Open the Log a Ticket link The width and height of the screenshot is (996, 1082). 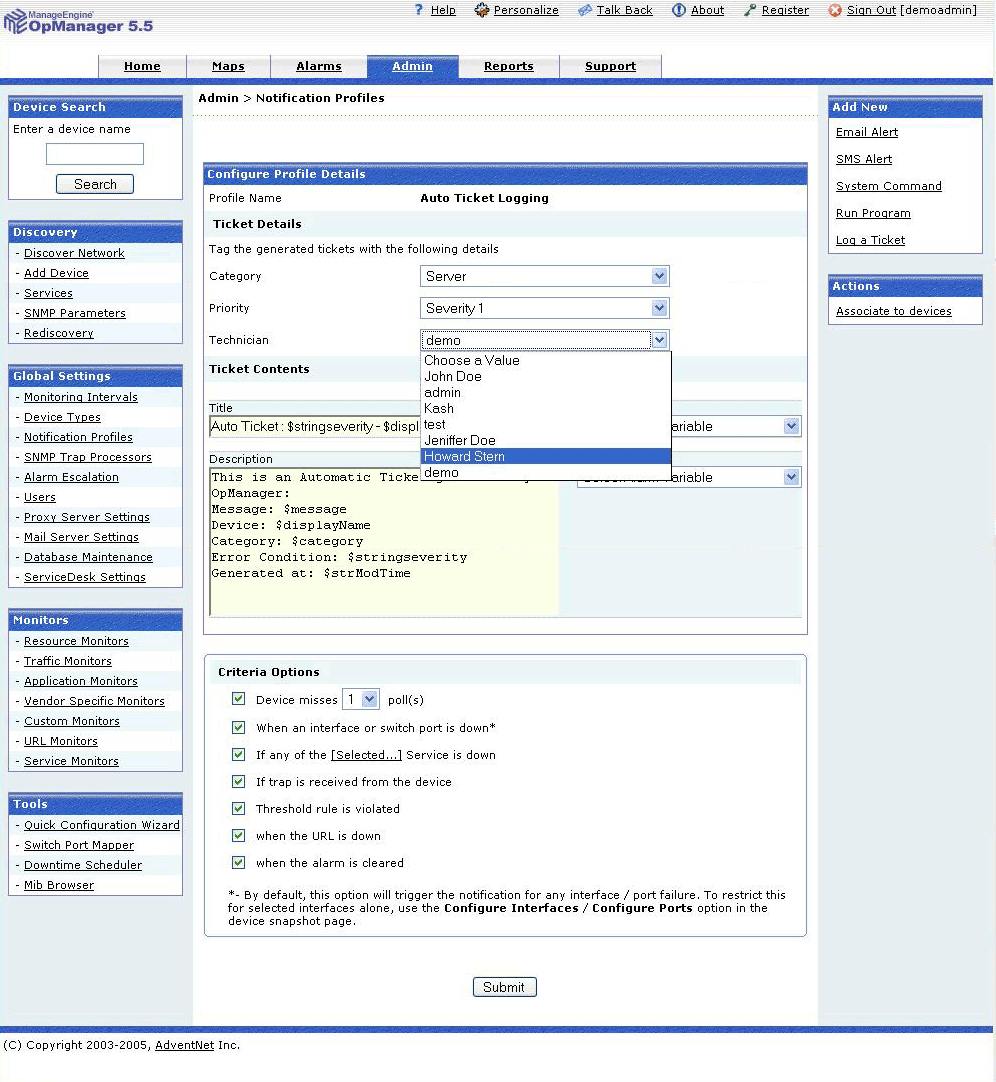click(x=870, y=240)
